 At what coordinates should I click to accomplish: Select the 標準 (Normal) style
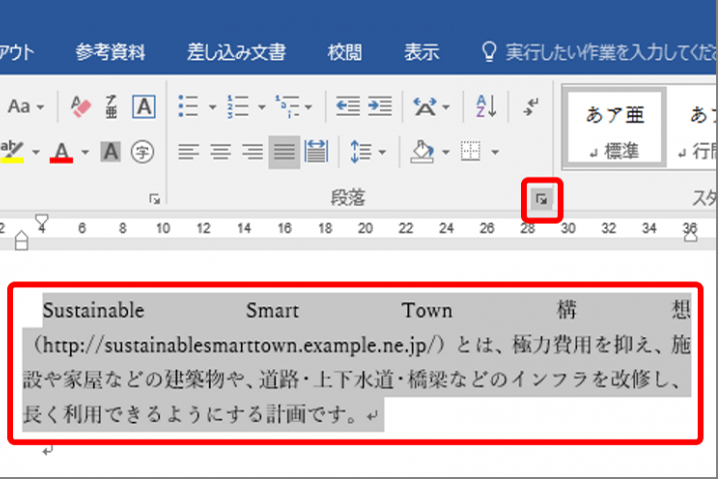point(615,128)
